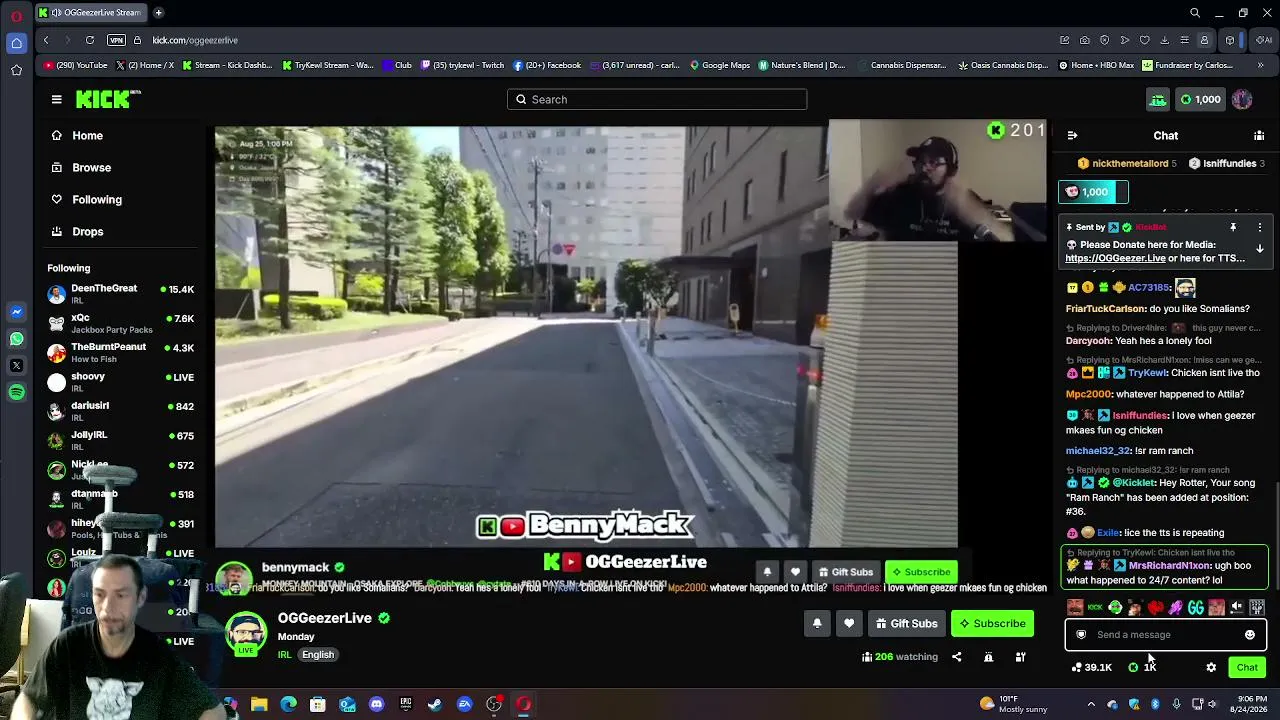The height and width of the screenshot is (720, 1280).
Task: Go back in browser history
Action: [x=46, y=40]
